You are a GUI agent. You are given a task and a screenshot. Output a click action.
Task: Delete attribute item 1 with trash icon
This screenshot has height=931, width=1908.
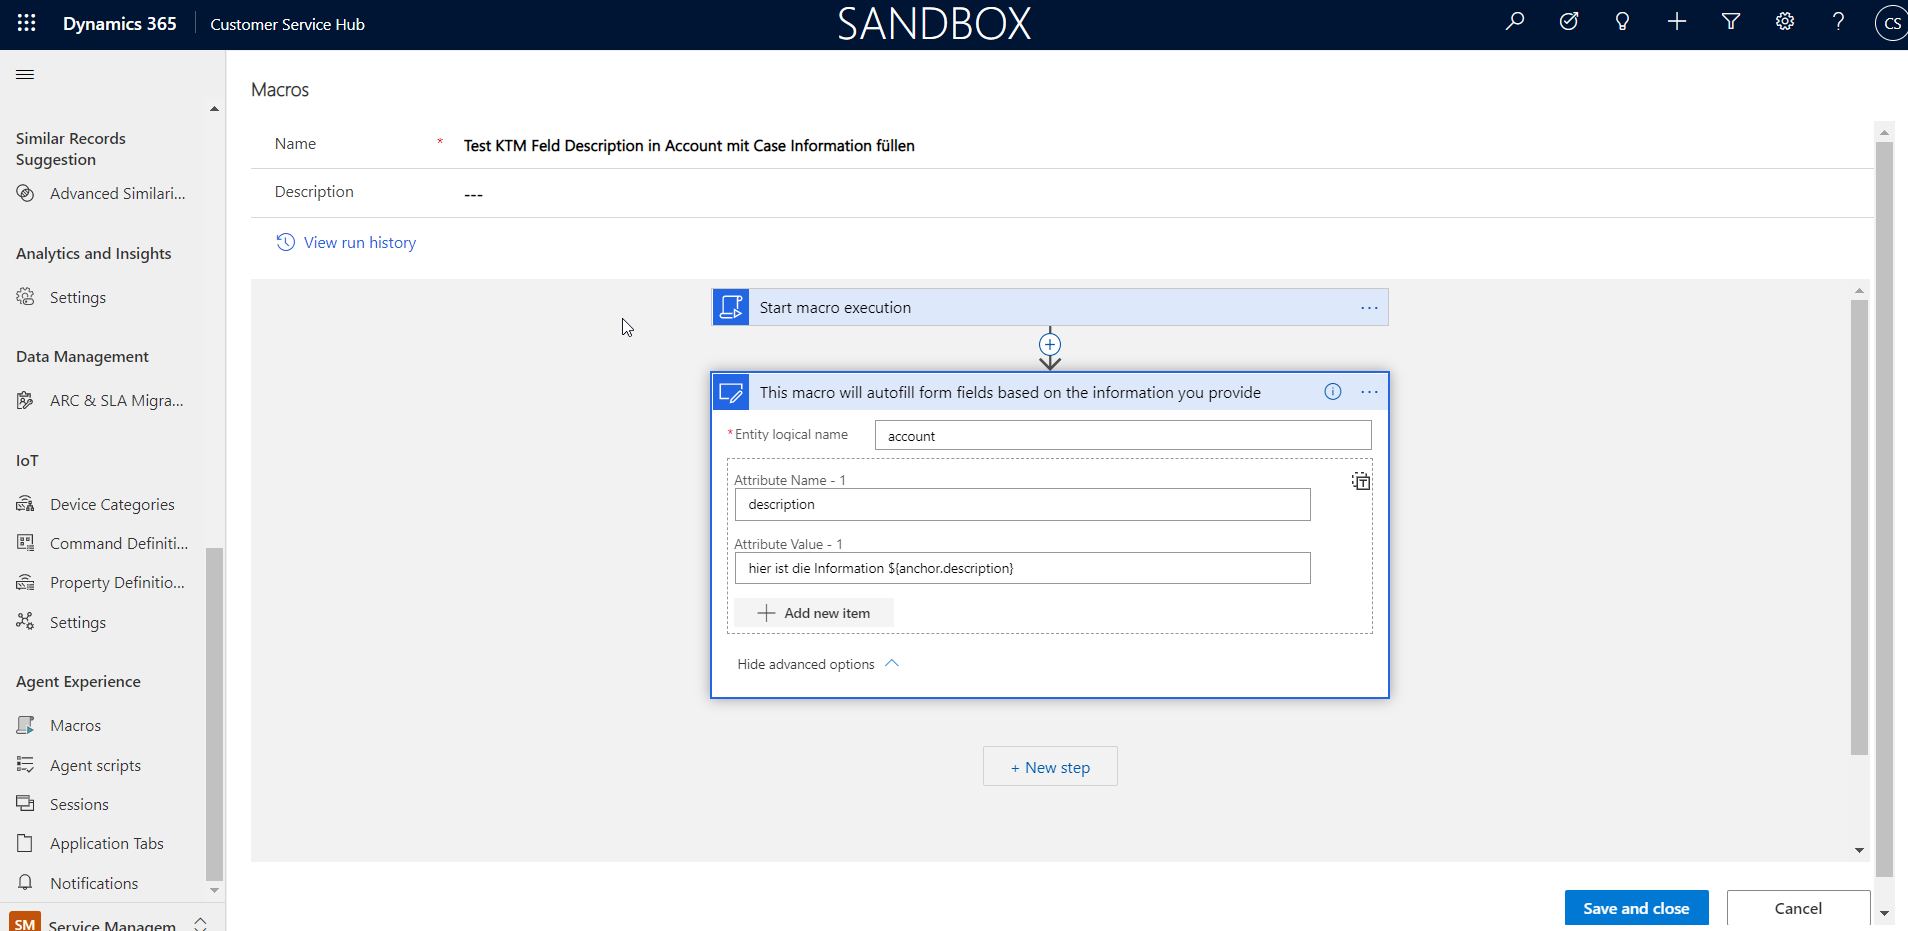[1361, 482]
